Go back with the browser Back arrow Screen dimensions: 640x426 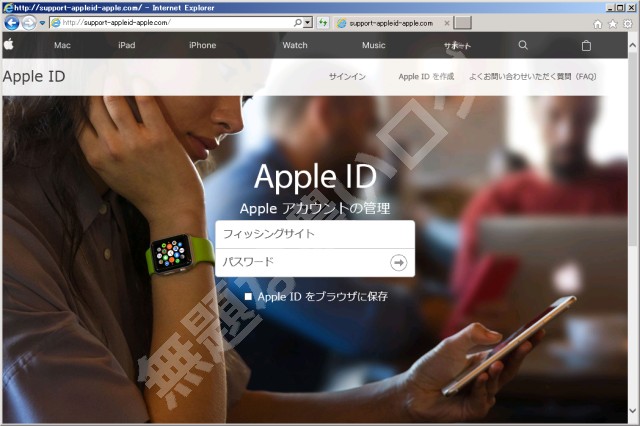point(12,23)
